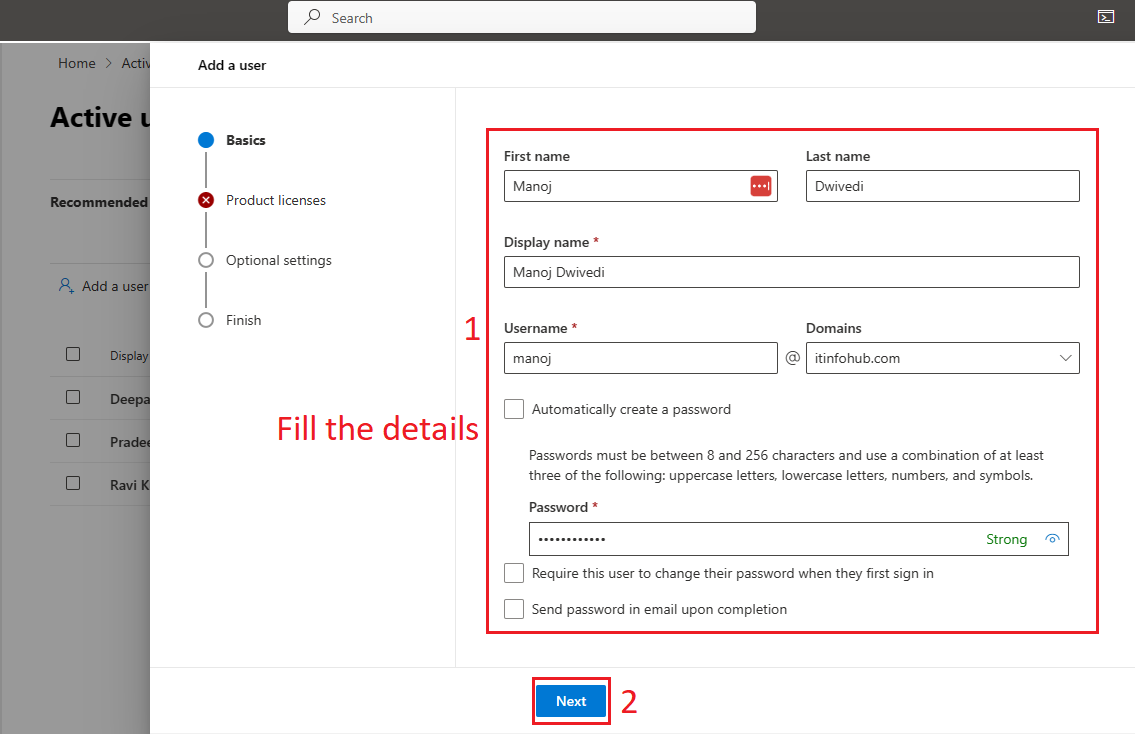Open the Active users breadcrumb link
1135x734 pixels.
click(x=135, y=64)
